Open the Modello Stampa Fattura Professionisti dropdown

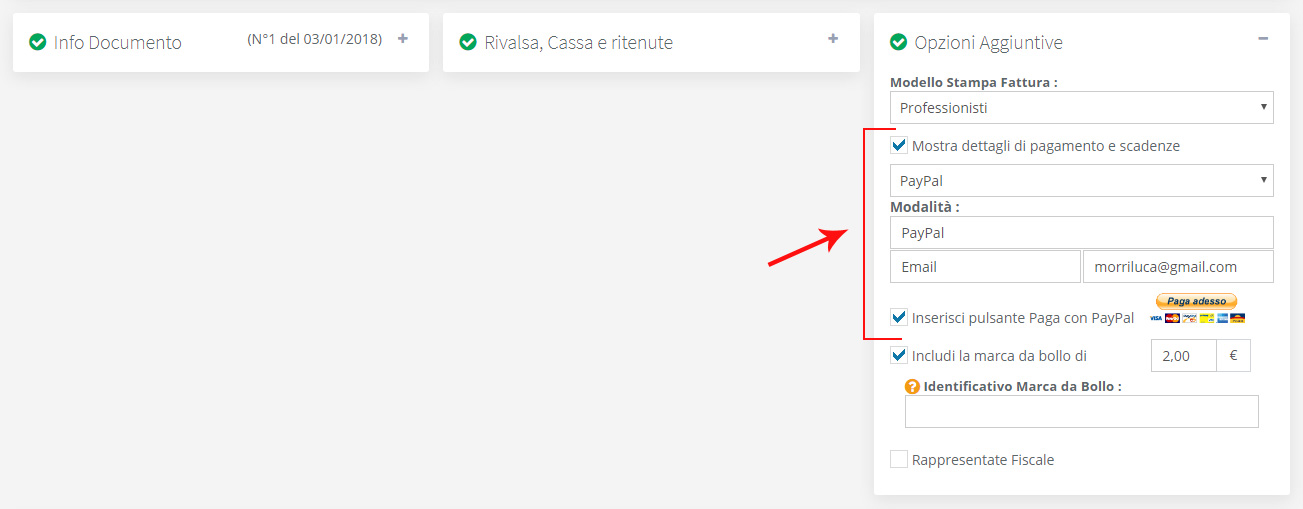coord(1081,107)
